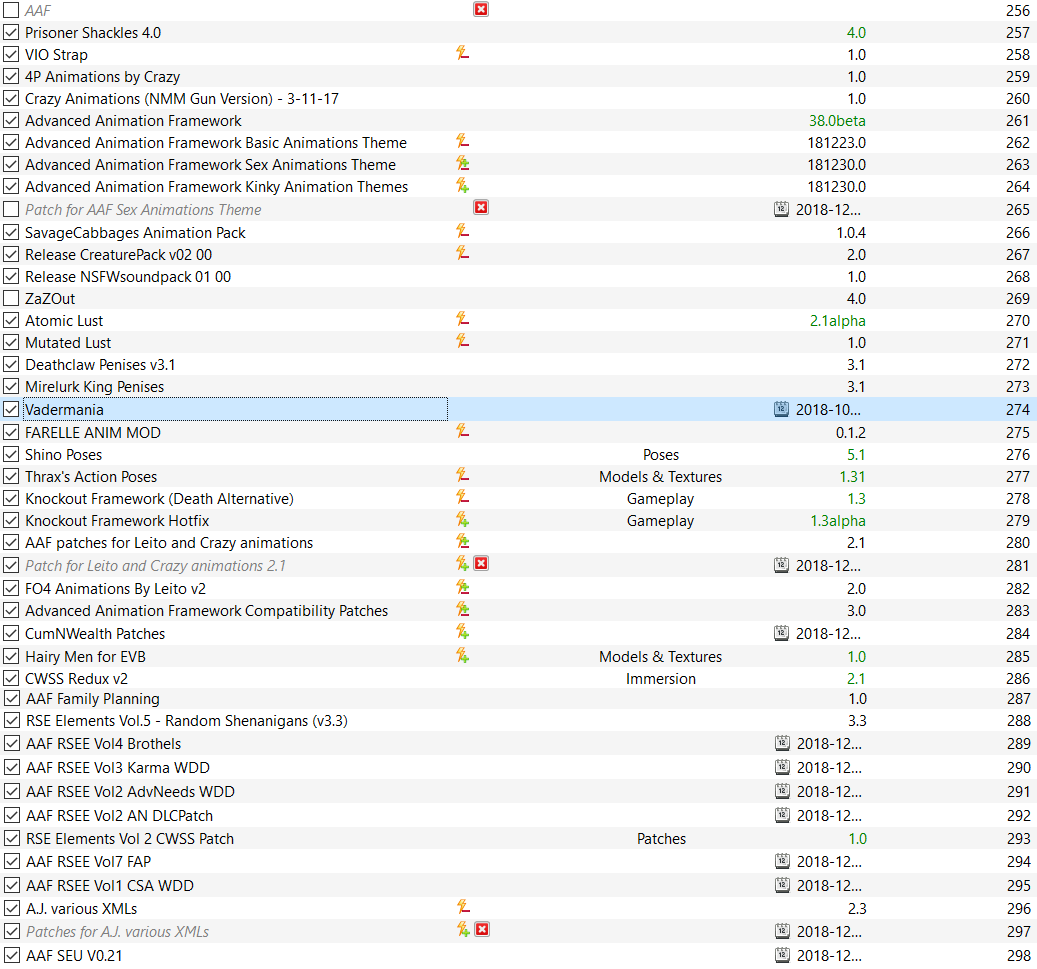The image size is (1037, 969).
Task: Click calendar icon on AAF SEU V0.21 row
Action: point(782,954)
